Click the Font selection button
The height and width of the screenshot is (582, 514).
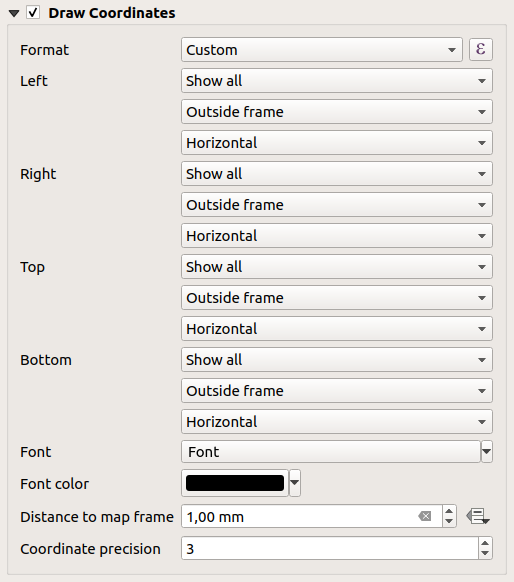point(331,452)
